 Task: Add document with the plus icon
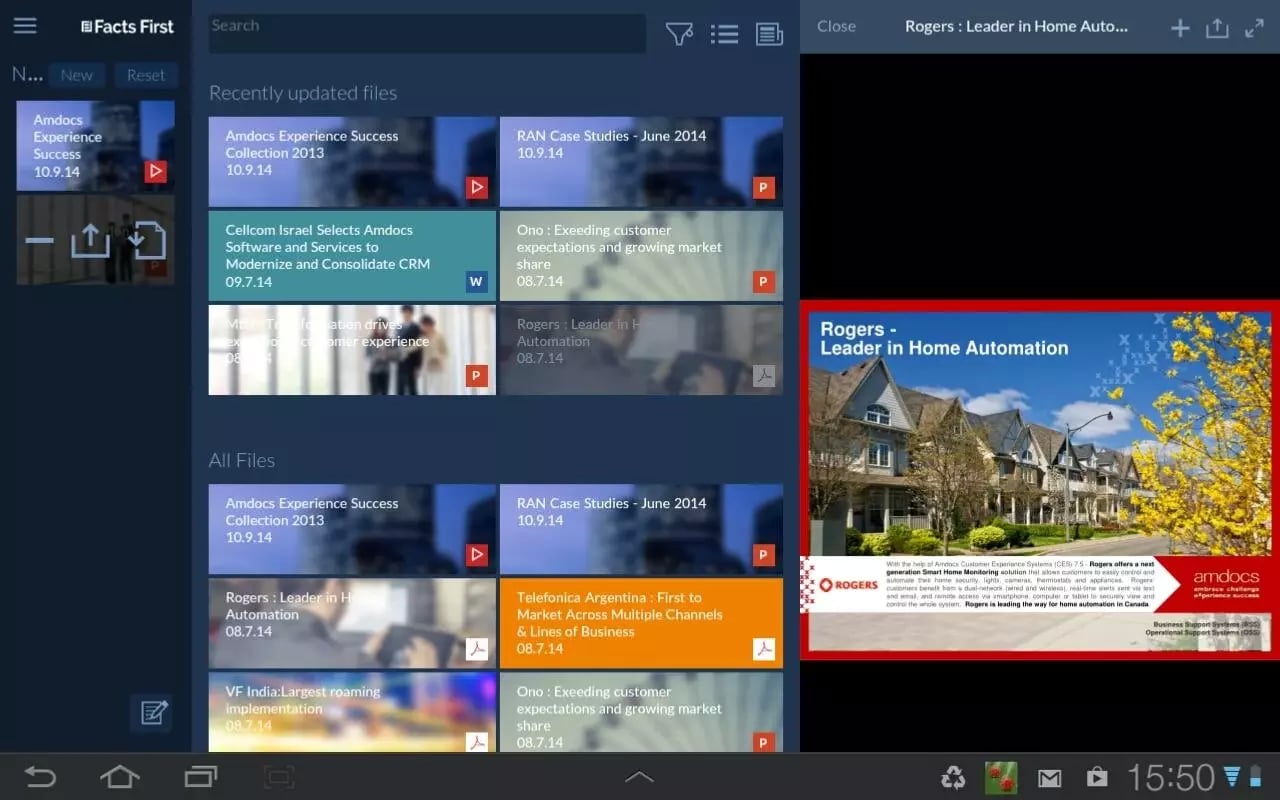click(1180, 28)
